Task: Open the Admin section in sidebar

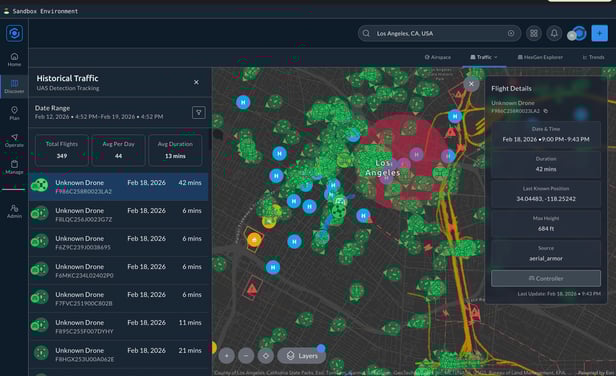Action: (x=14, y=211)
